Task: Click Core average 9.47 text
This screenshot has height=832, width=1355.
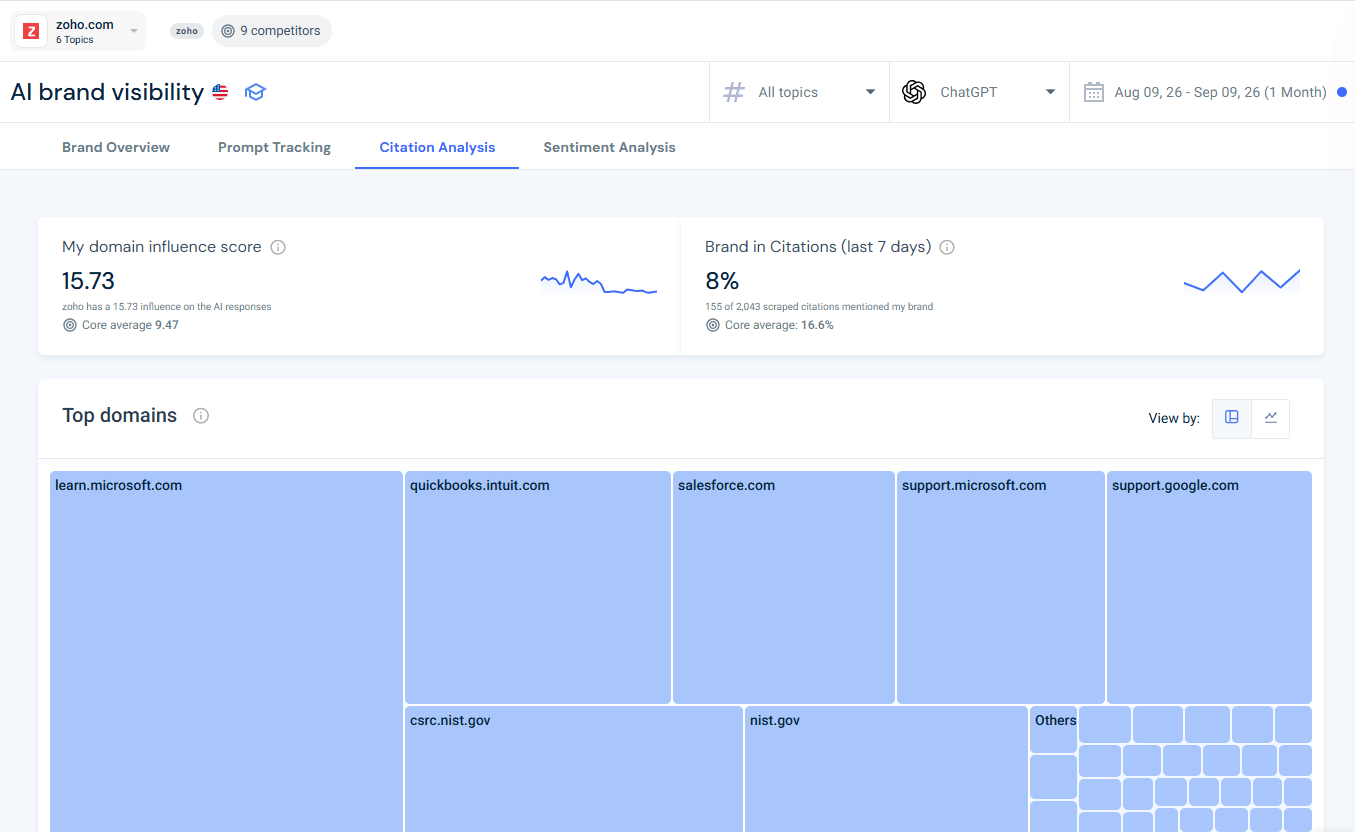Action: 130,325
